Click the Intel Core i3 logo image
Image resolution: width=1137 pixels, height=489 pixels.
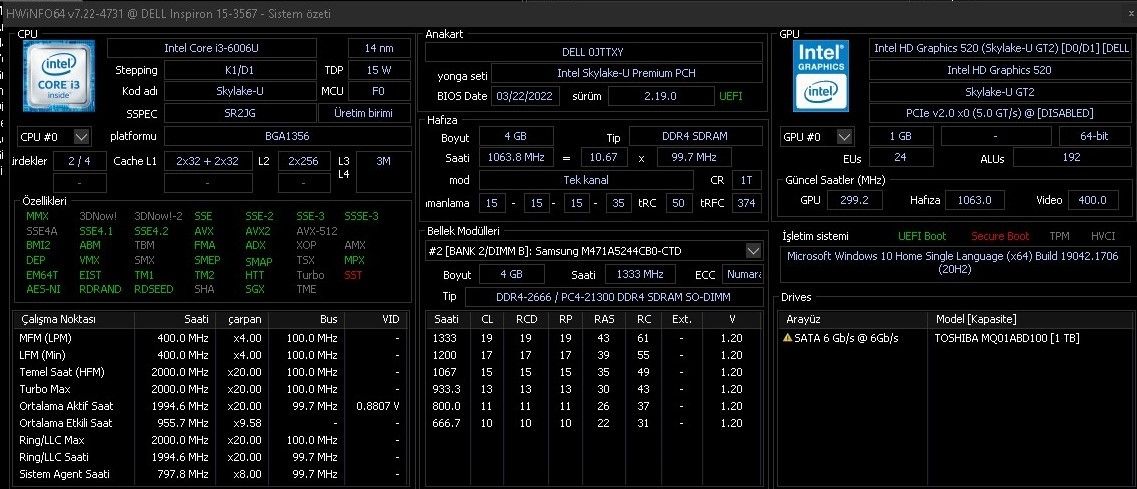(58, 75)
